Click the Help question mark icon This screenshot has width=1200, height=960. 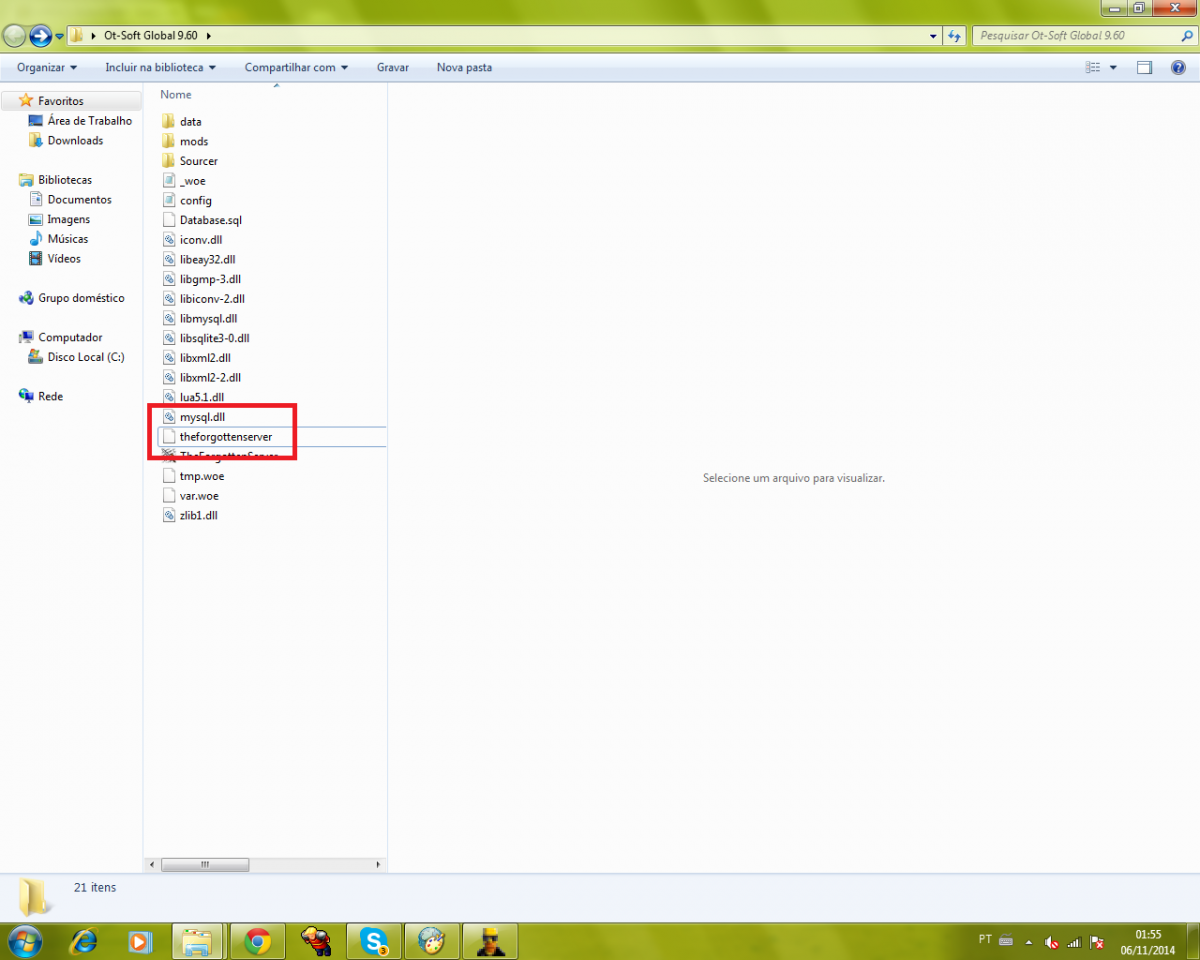[1178, 68]
